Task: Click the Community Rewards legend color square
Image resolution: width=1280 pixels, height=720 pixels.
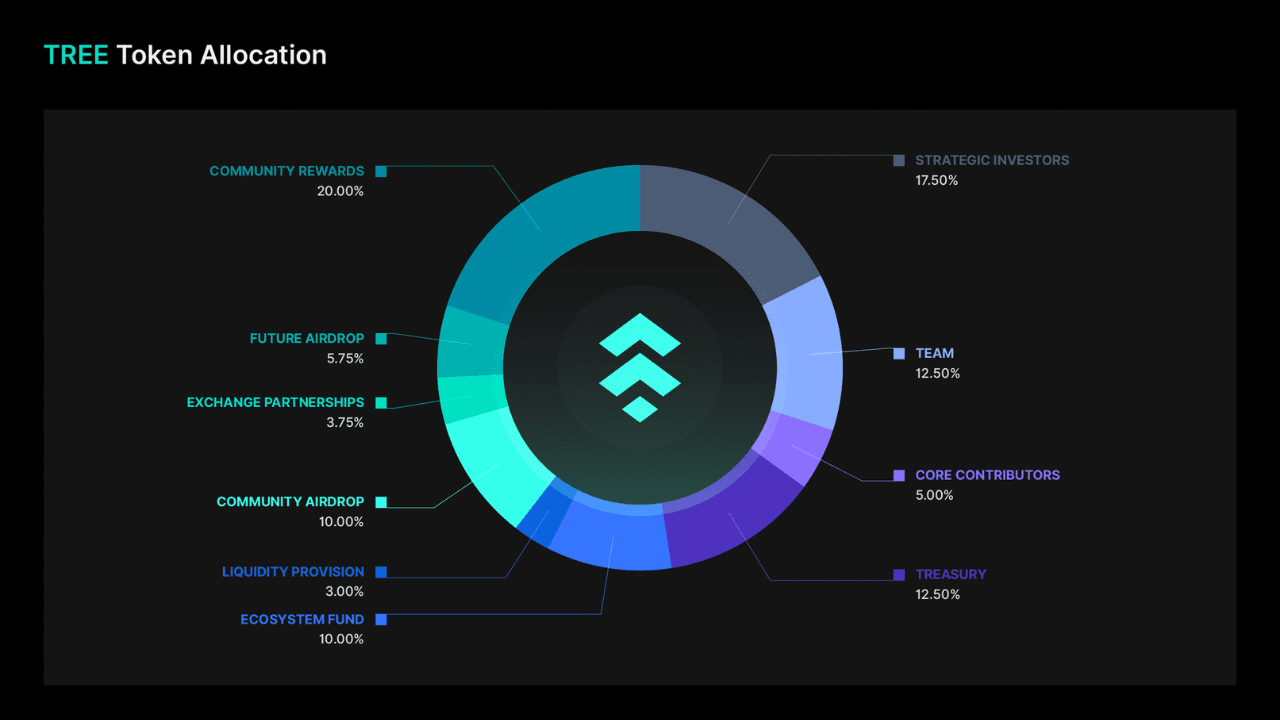Action: point(381,171)
